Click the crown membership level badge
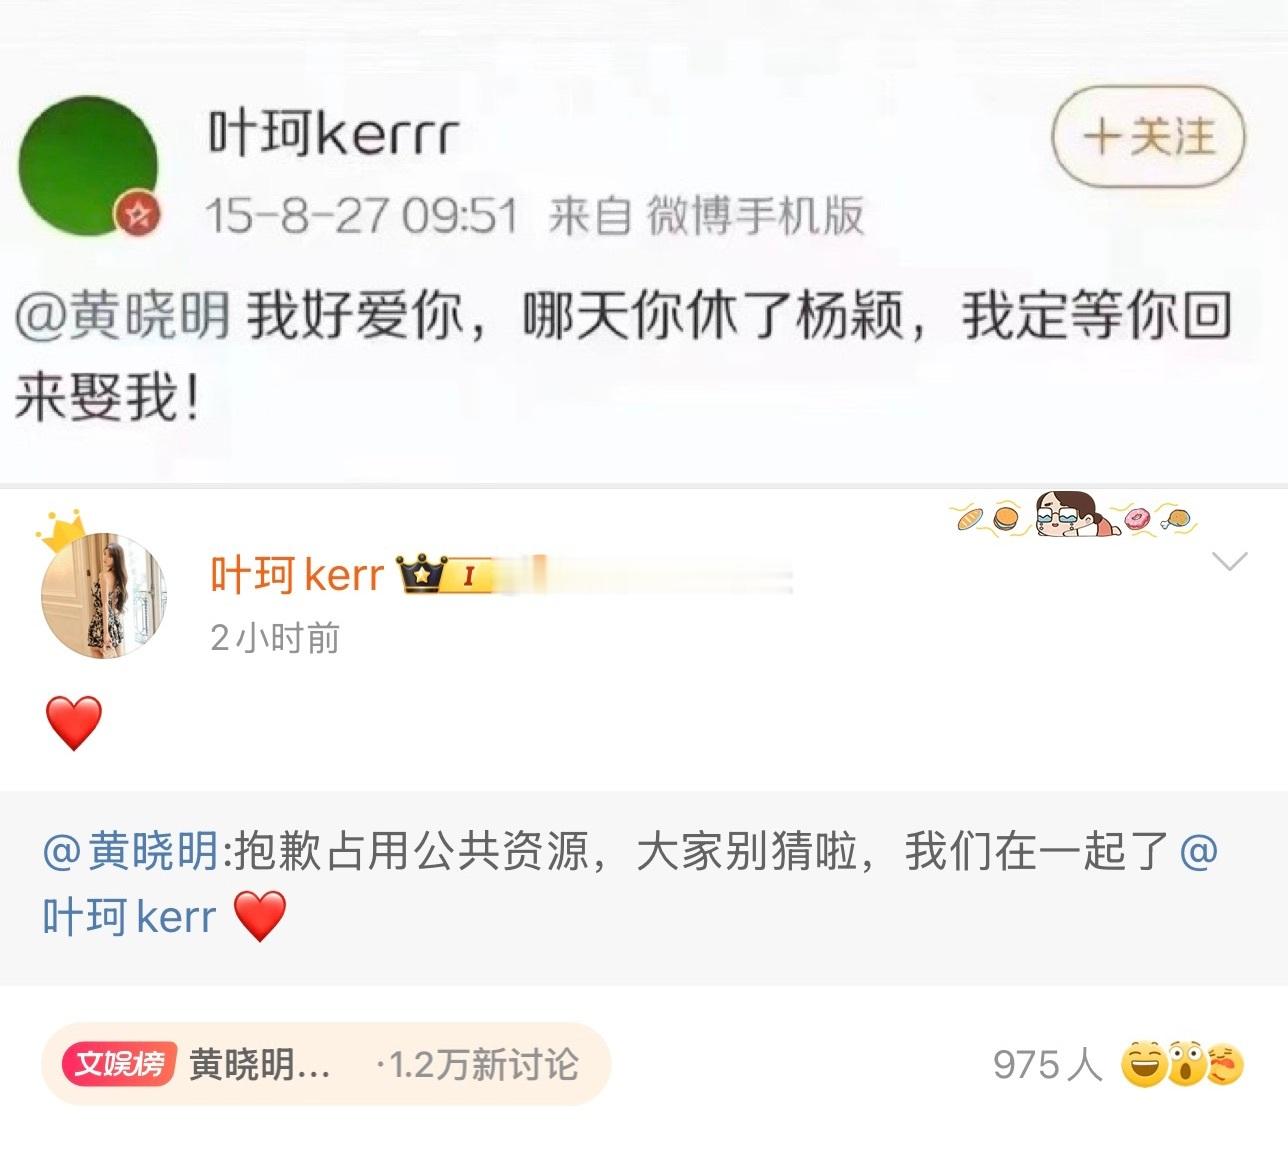The width and height of the screenshot is (1288, 1151). [445, 575]
